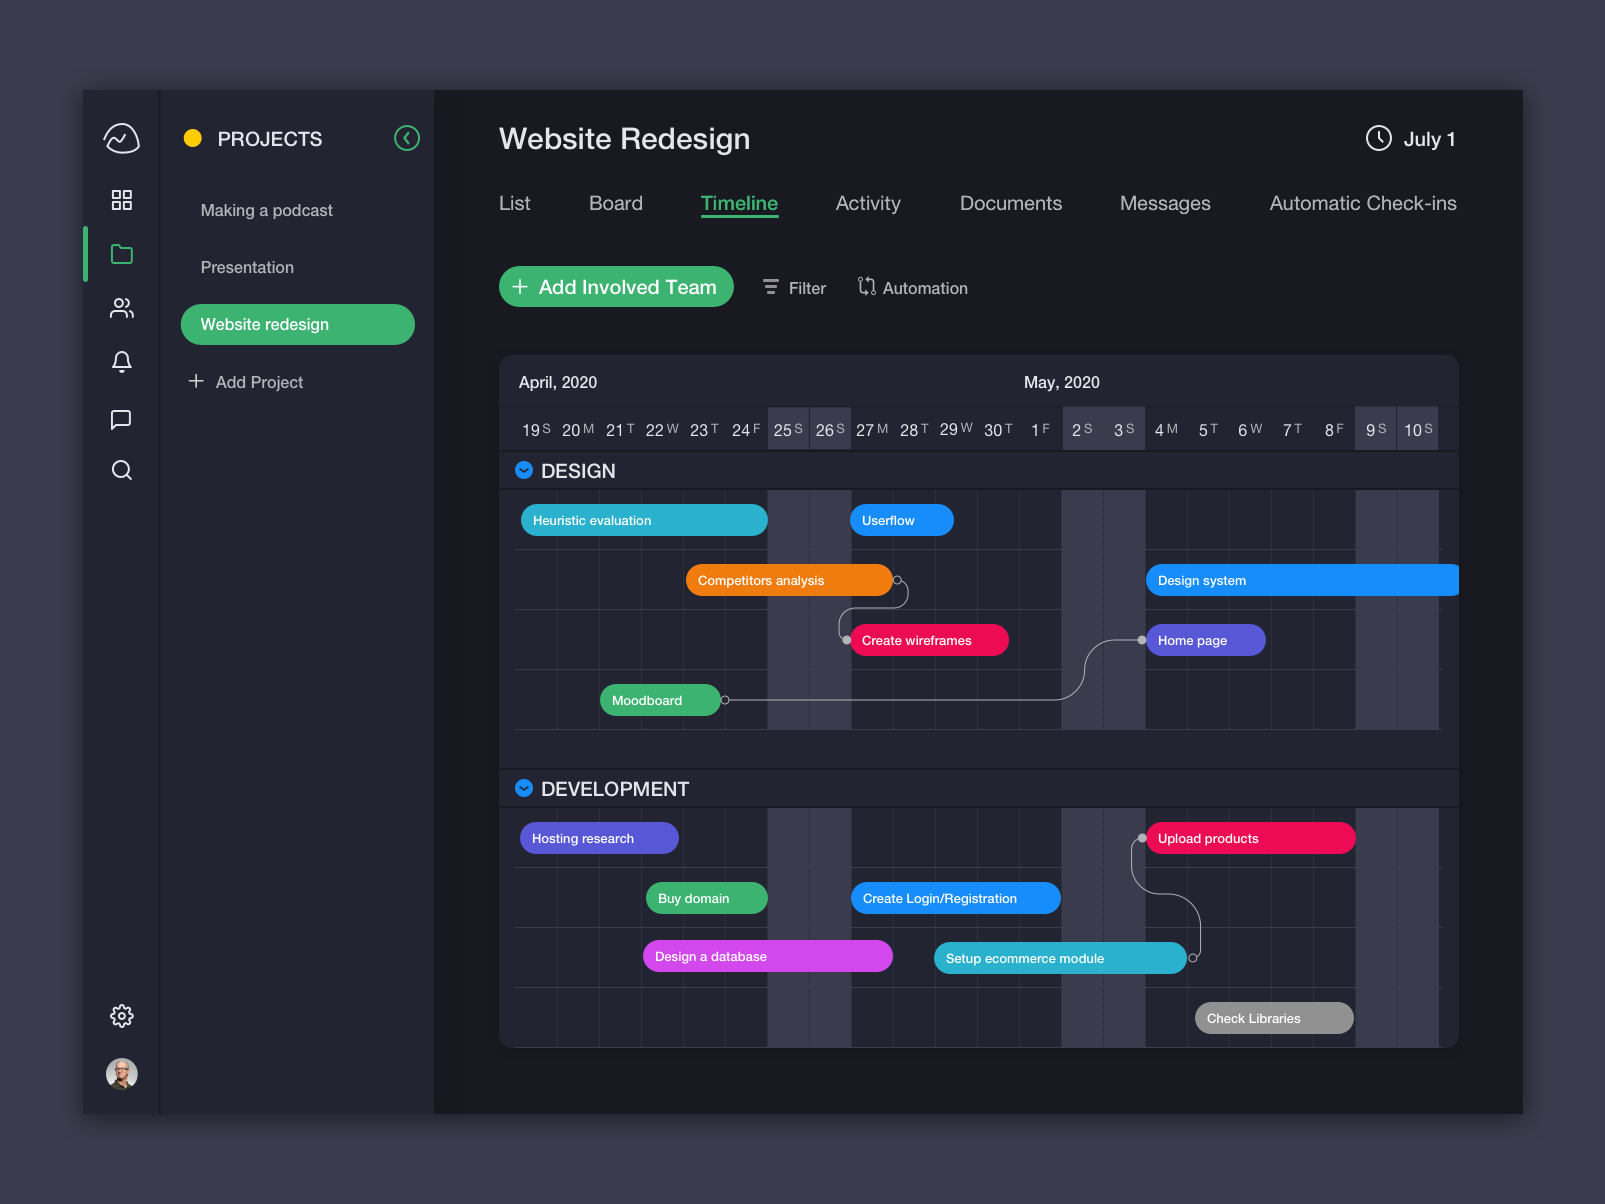This screenshot has width=1605, height=1204.
Task: Select Check Libraries task bar
Action: pos(1274,1018)
